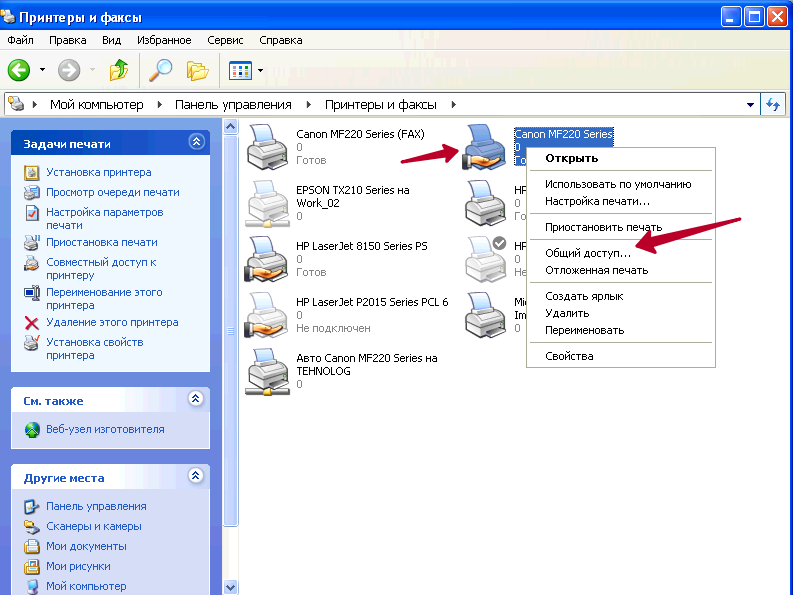
Task: Click the HP LaserJet P2015 Series PCL 6 icon
Action: click(x=266, y=315)
